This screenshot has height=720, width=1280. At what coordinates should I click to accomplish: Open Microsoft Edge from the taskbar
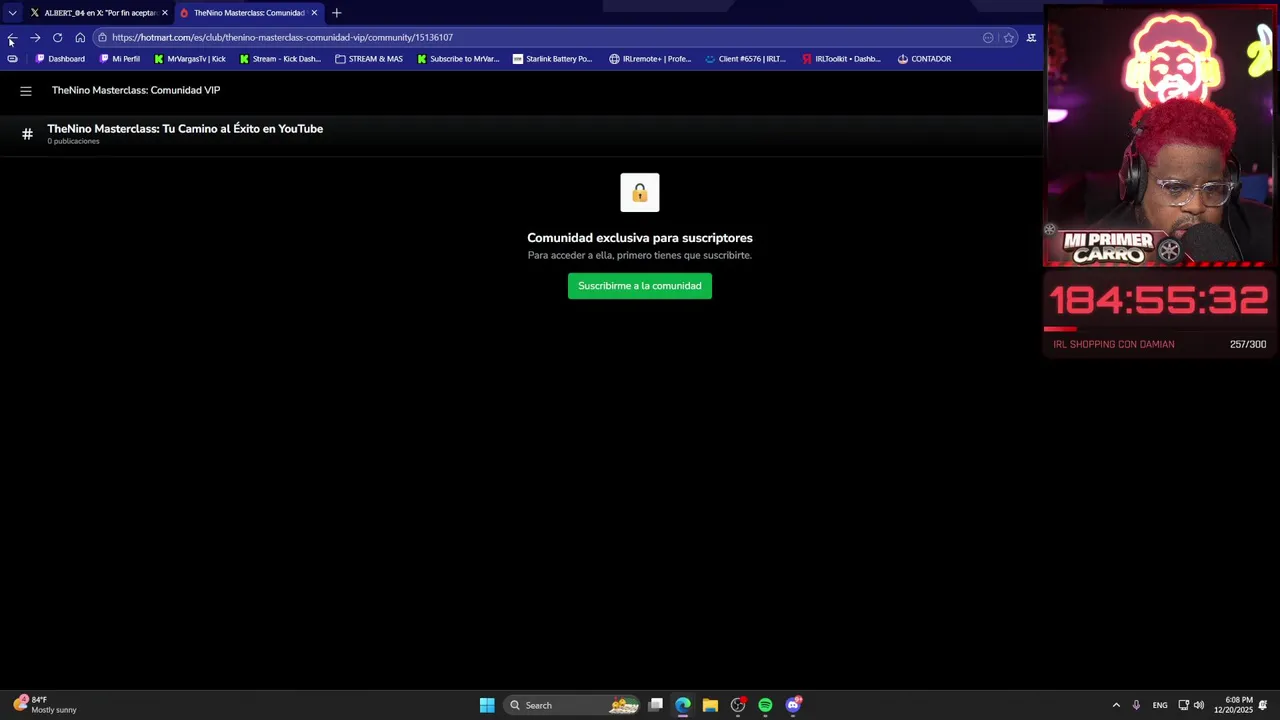tap(683, 705)
